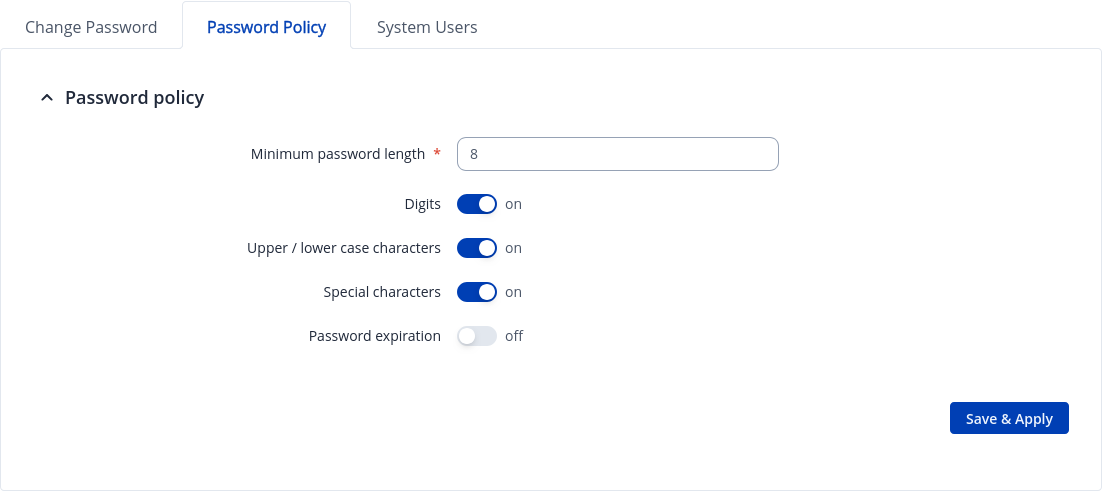Viewport: 1102px width, 491px height.
Task: Turn off Upper / lower case characters switch
Action: coord(477,248)
